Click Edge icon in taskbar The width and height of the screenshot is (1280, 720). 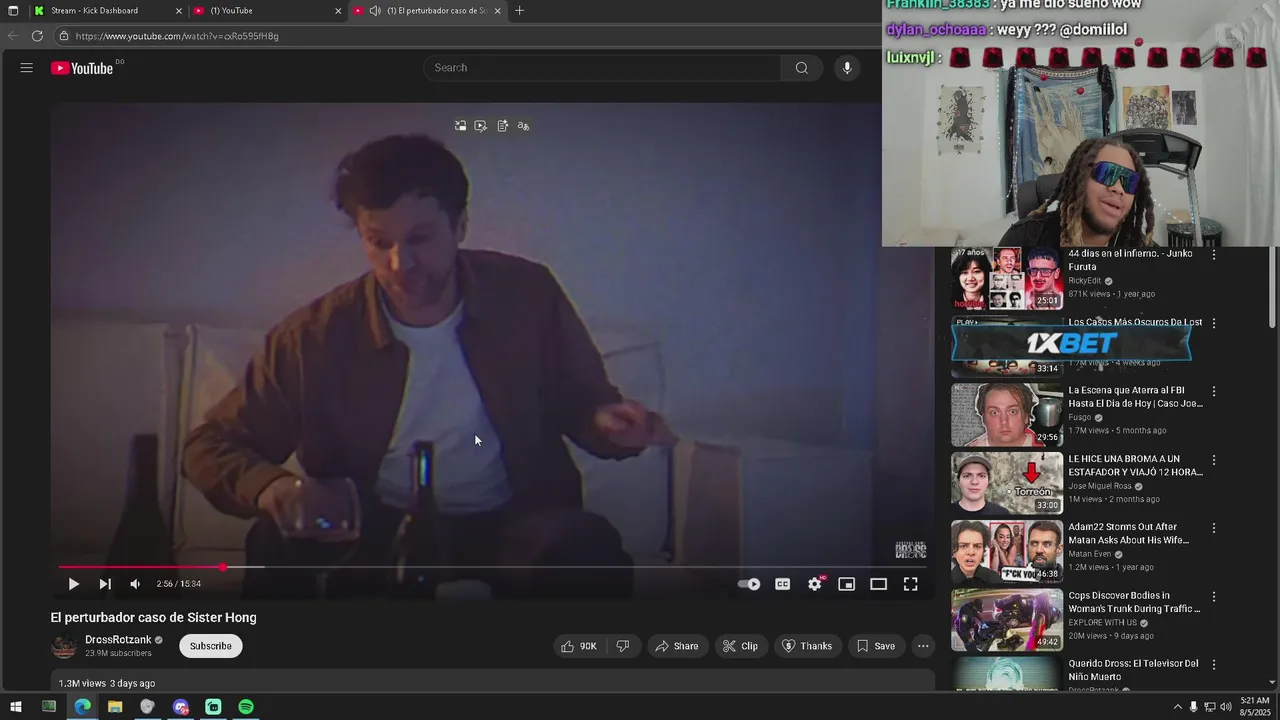(82, 707)
